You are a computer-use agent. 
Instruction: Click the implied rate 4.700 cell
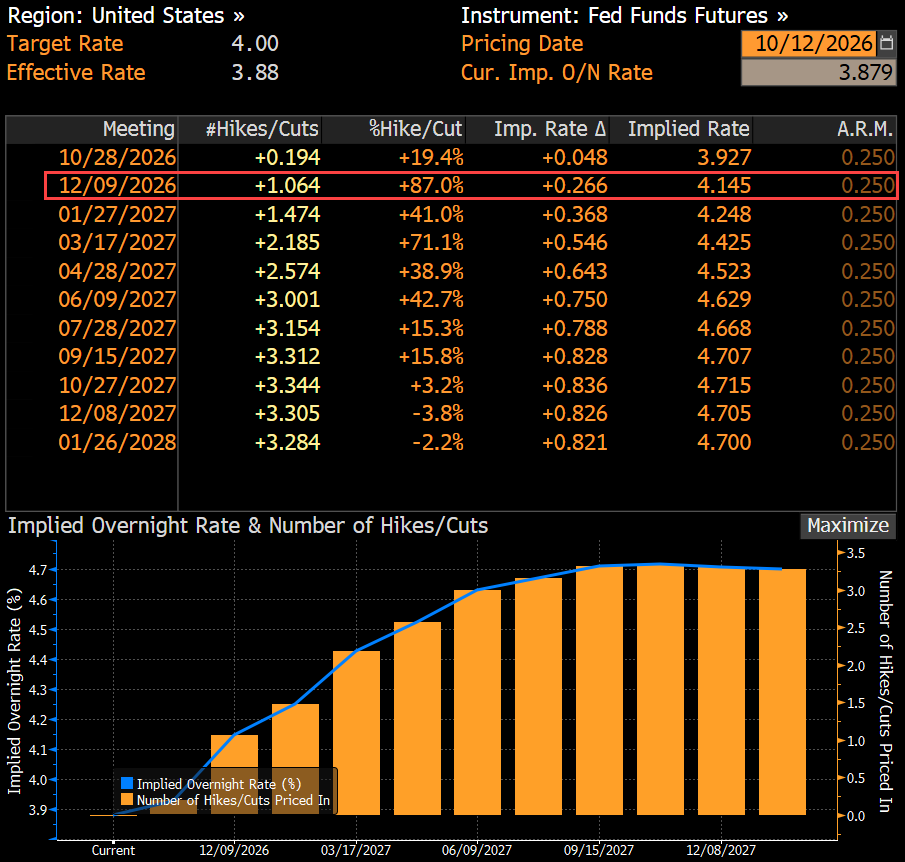point(724,442)
